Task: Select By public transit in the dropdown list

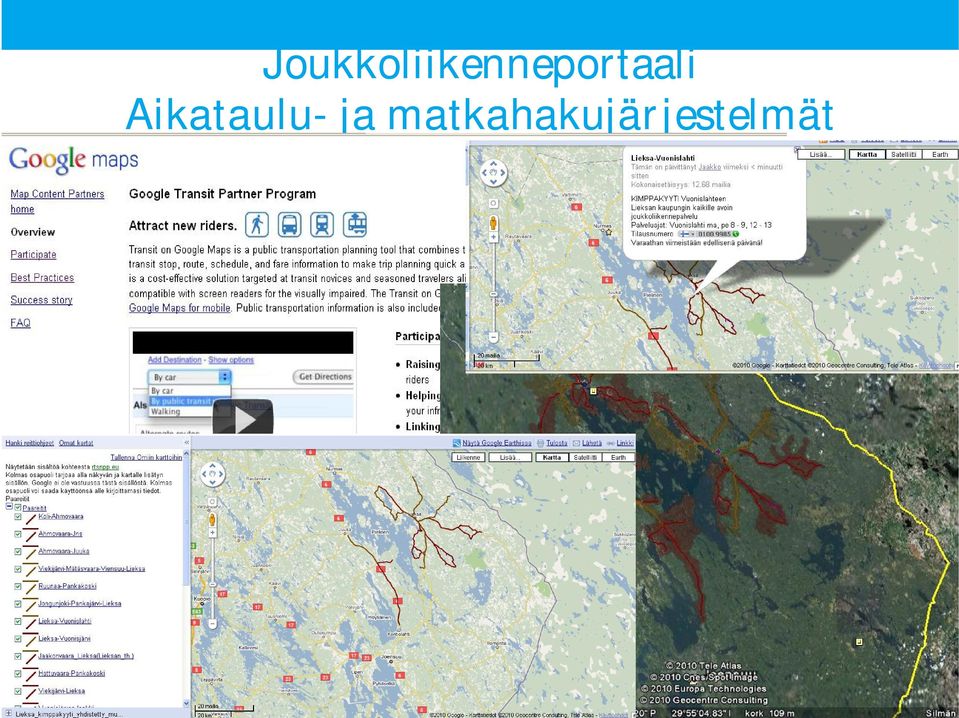Action: coord(181,401)
